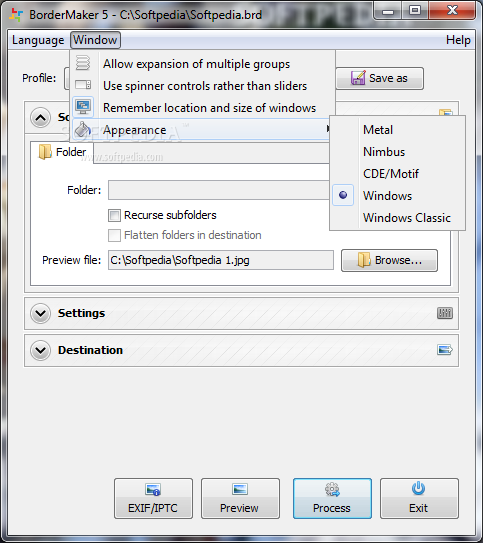Click the source folder icon at top right
Image resolution: width=483 pixels, height=543 pixels.
[446, 113]
